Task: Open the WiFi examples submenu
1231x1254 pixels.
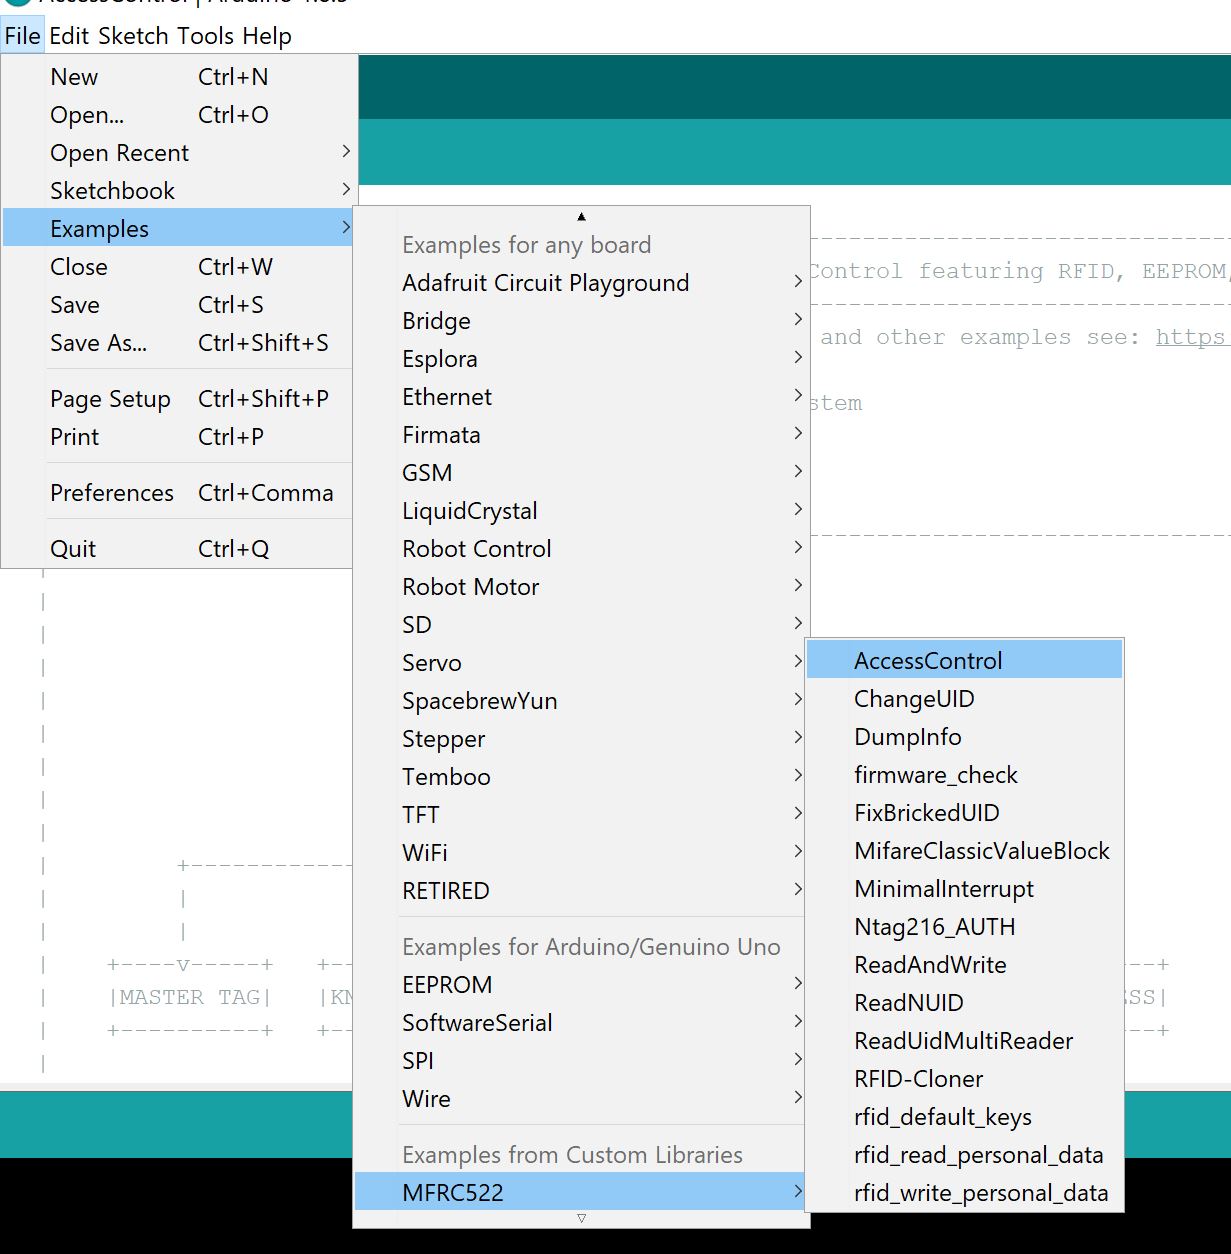Action: tap(581, 853)
